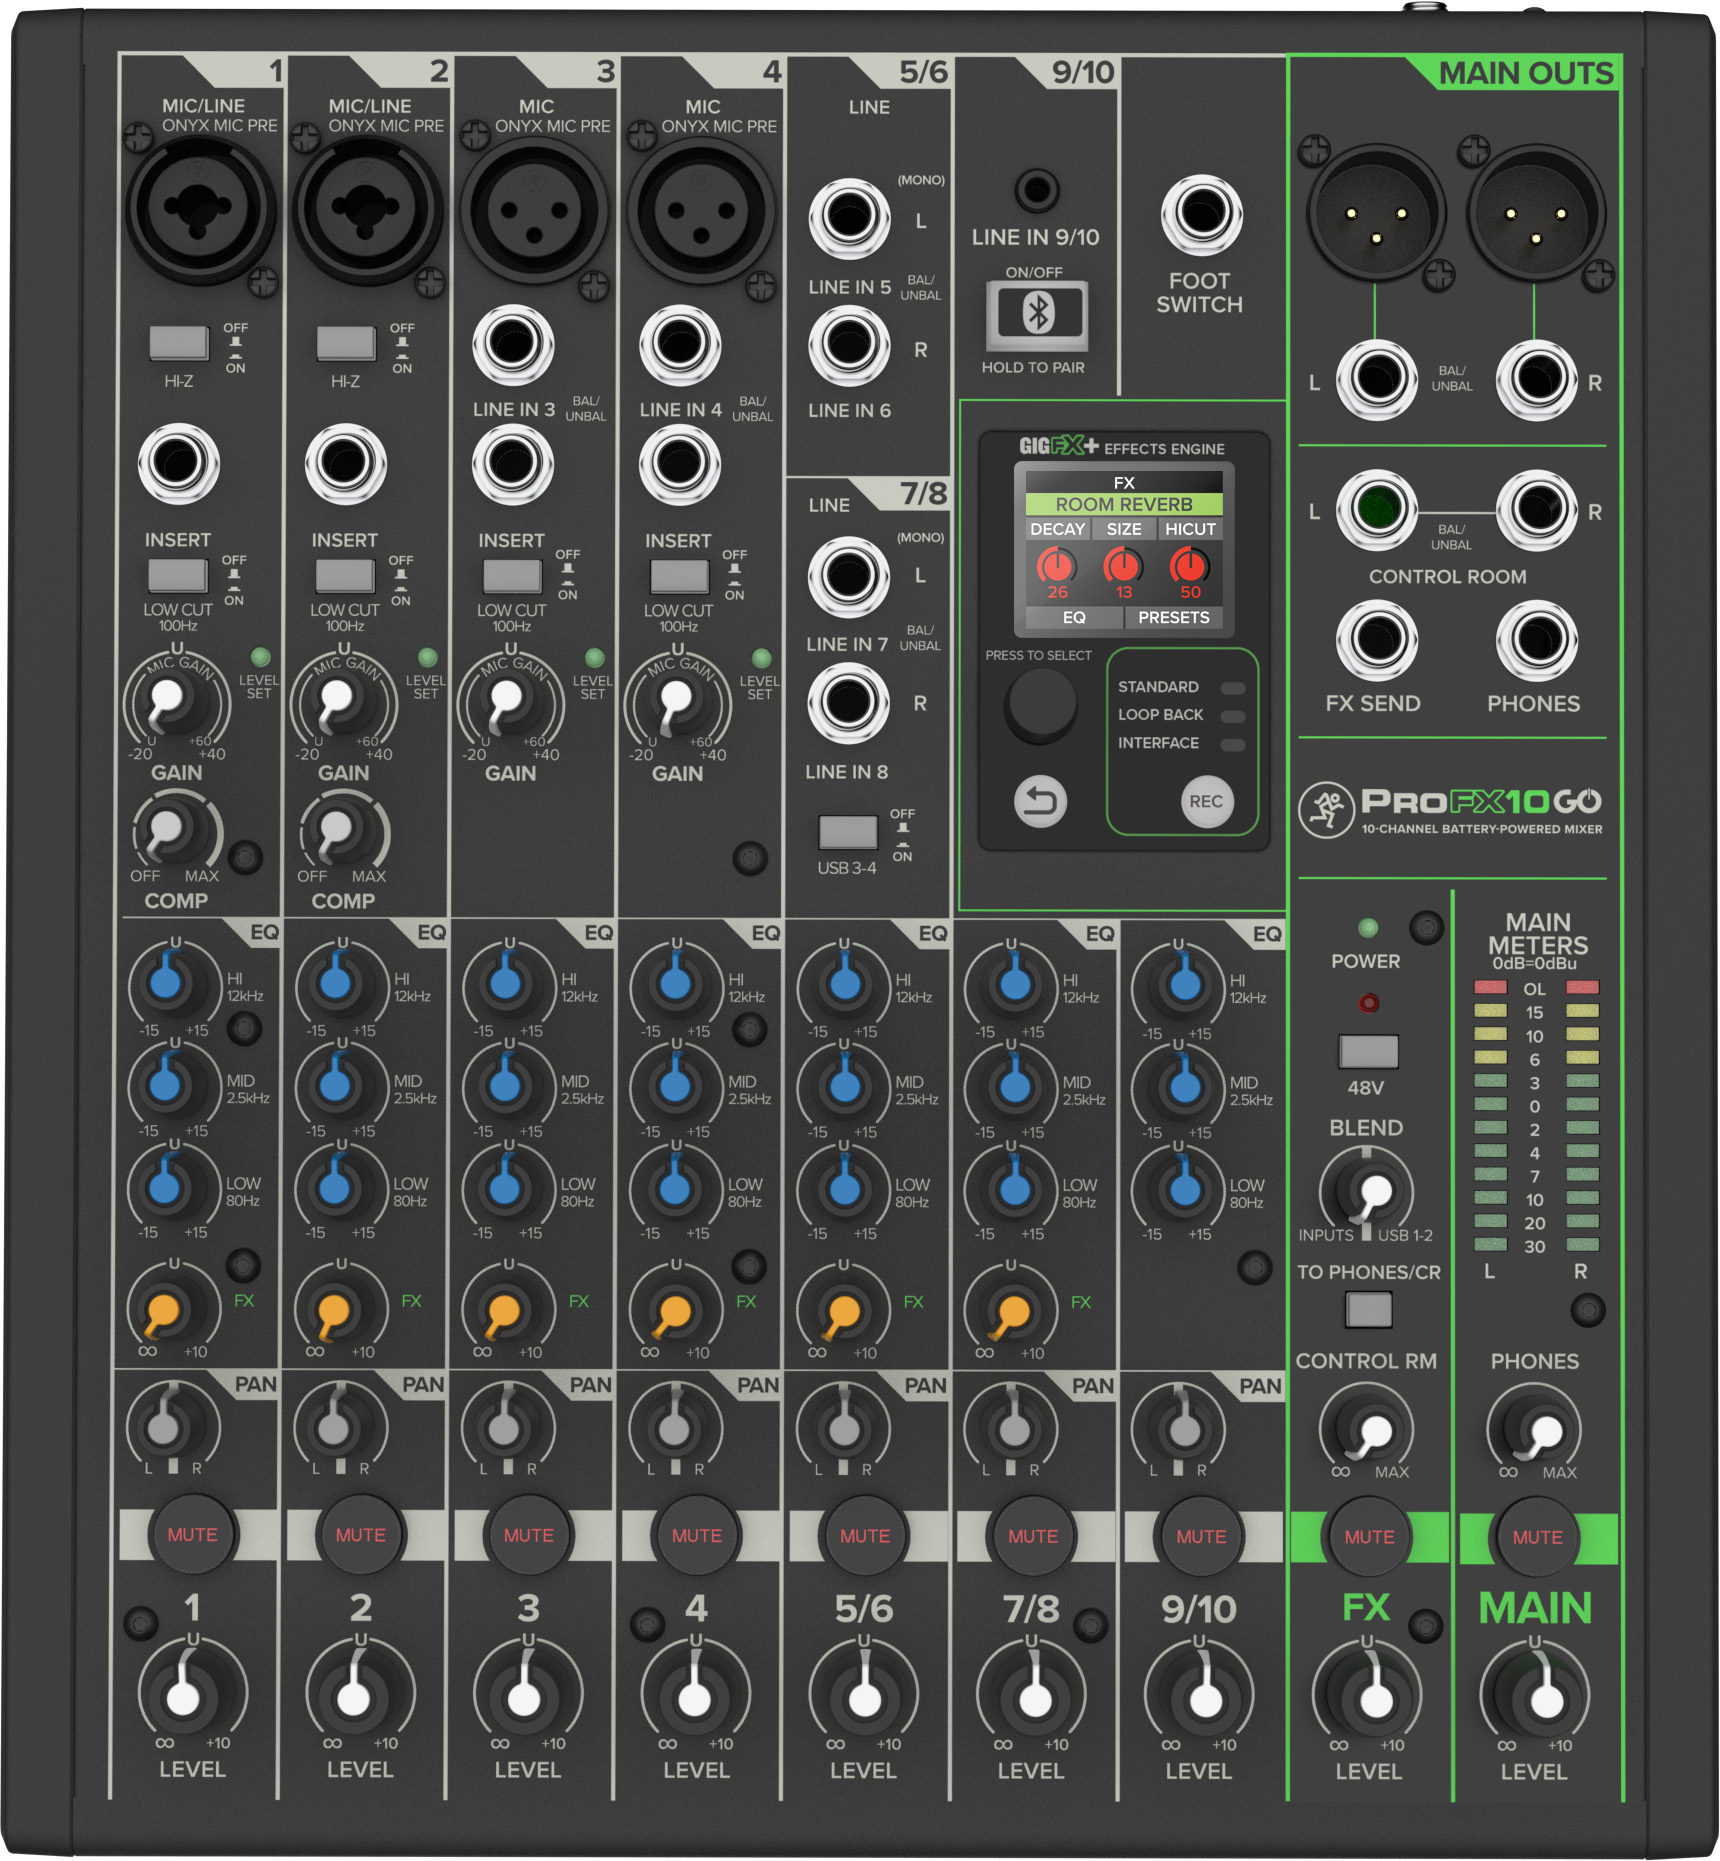Click the DECAY parameter knob on FX display

coord(1056,567)
